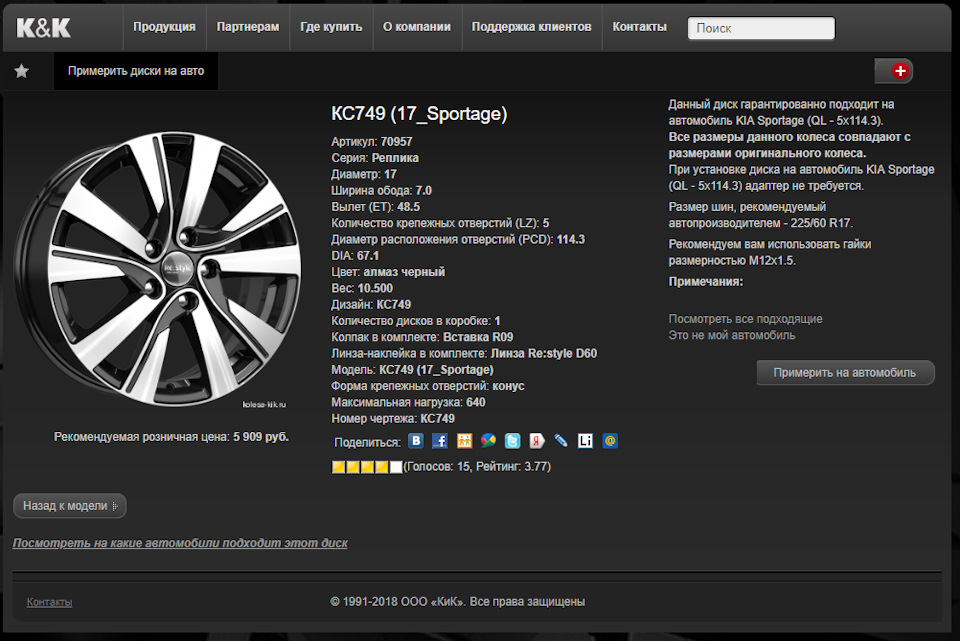Image resolution: width=960 pixels, height=641 pixels.
Task: Open the О компании menu
Action: pyautogui.click(x=416, y=27)
